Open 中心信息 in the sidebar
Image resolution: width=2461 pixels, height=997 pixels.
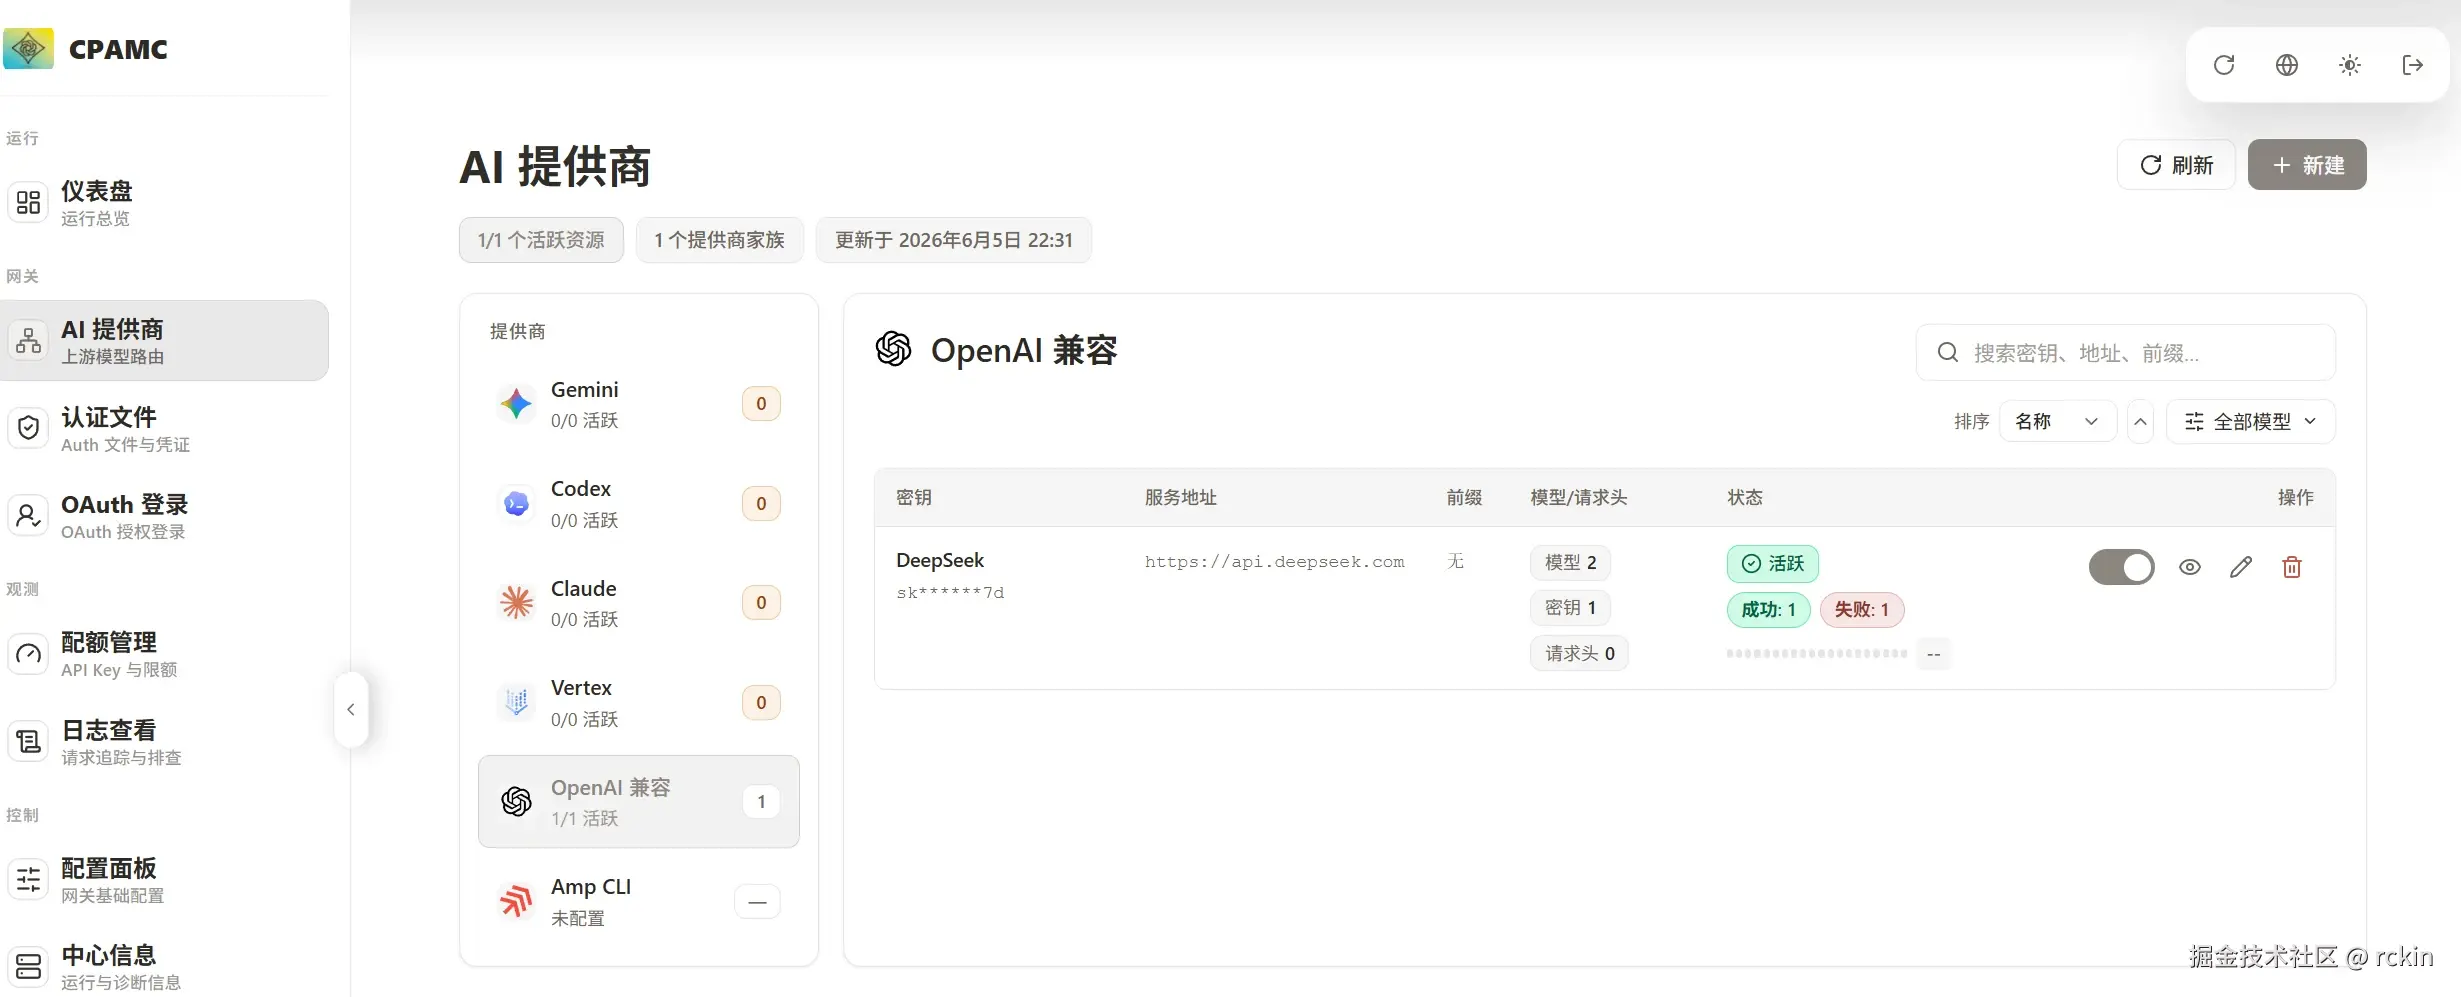(x=164, y=967)
